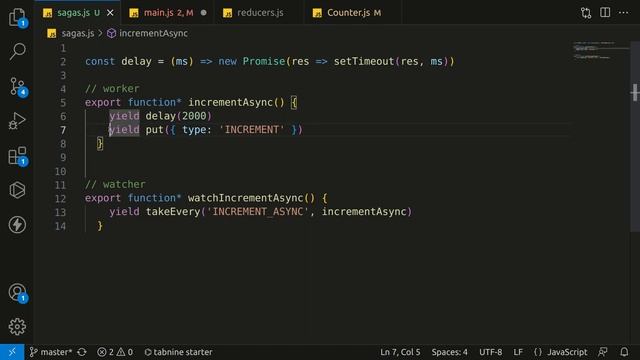The height and width of the screenshot is (360, 640).
Task: Click the Synchronize Changes icon
Action: click(x=82, y=352)
